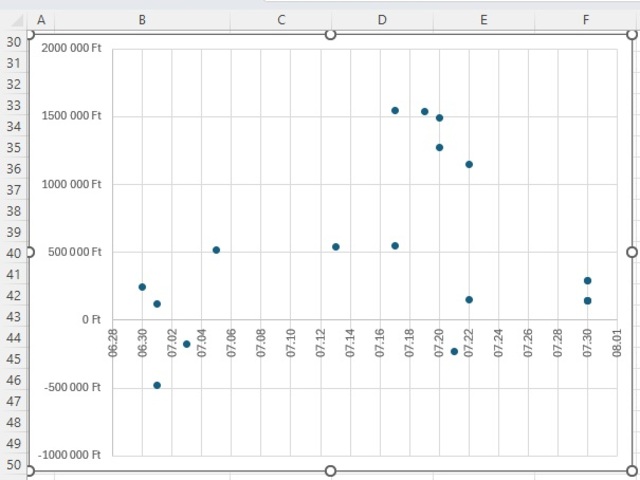Select the lowest data point near -500 000 Ft
Screen dimensions: 640x480
pyautogui.click(x=157, y=385)
